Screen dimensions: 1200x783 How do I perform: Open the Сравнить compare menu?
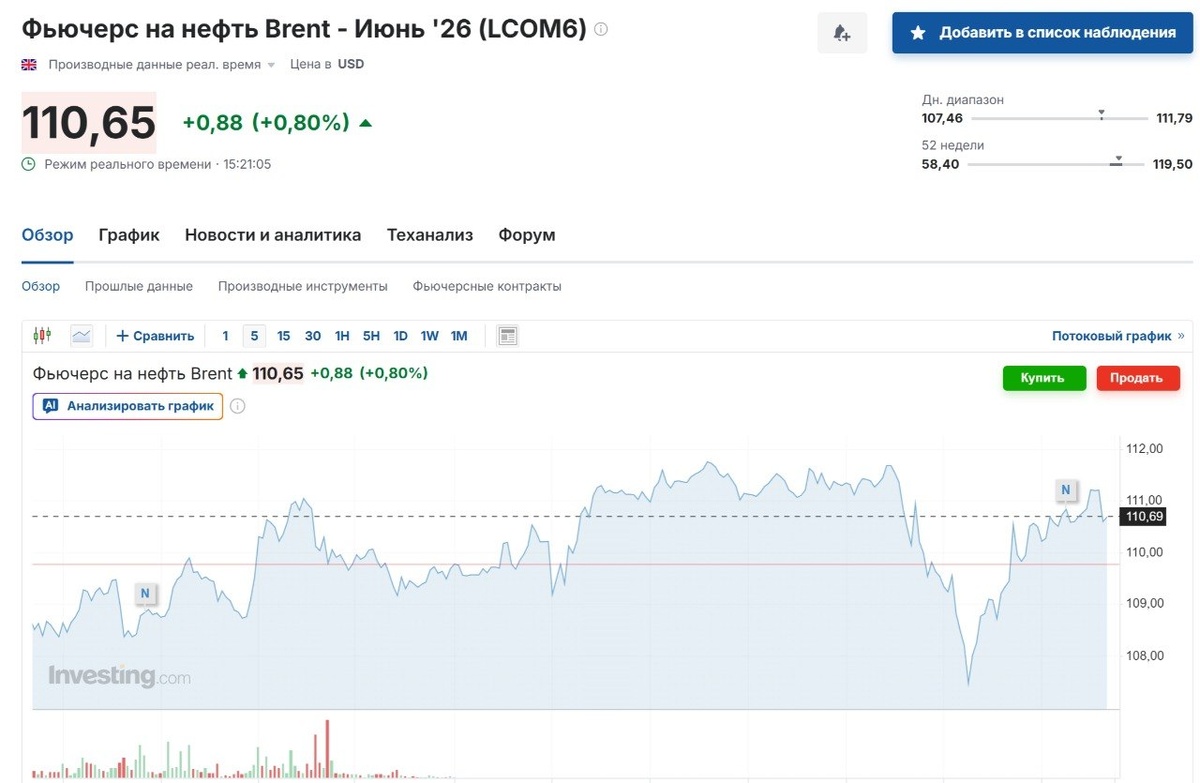click(154, 336)
